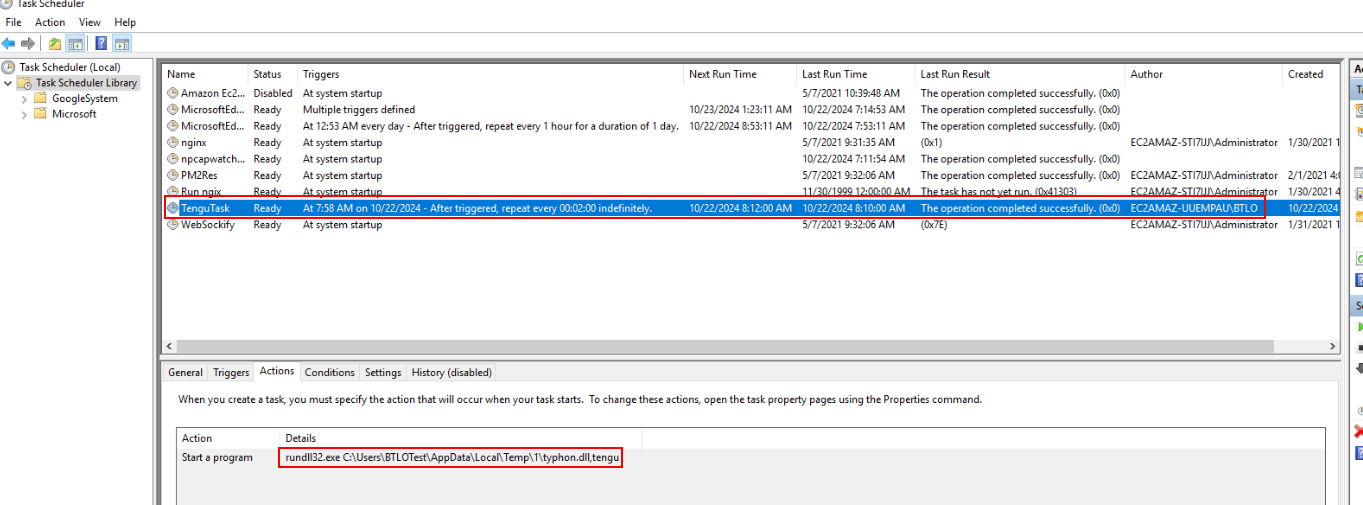Screen dimensions: 1363x505
Task: Click the Microsoft folder icon in tree
Action: 40,114
